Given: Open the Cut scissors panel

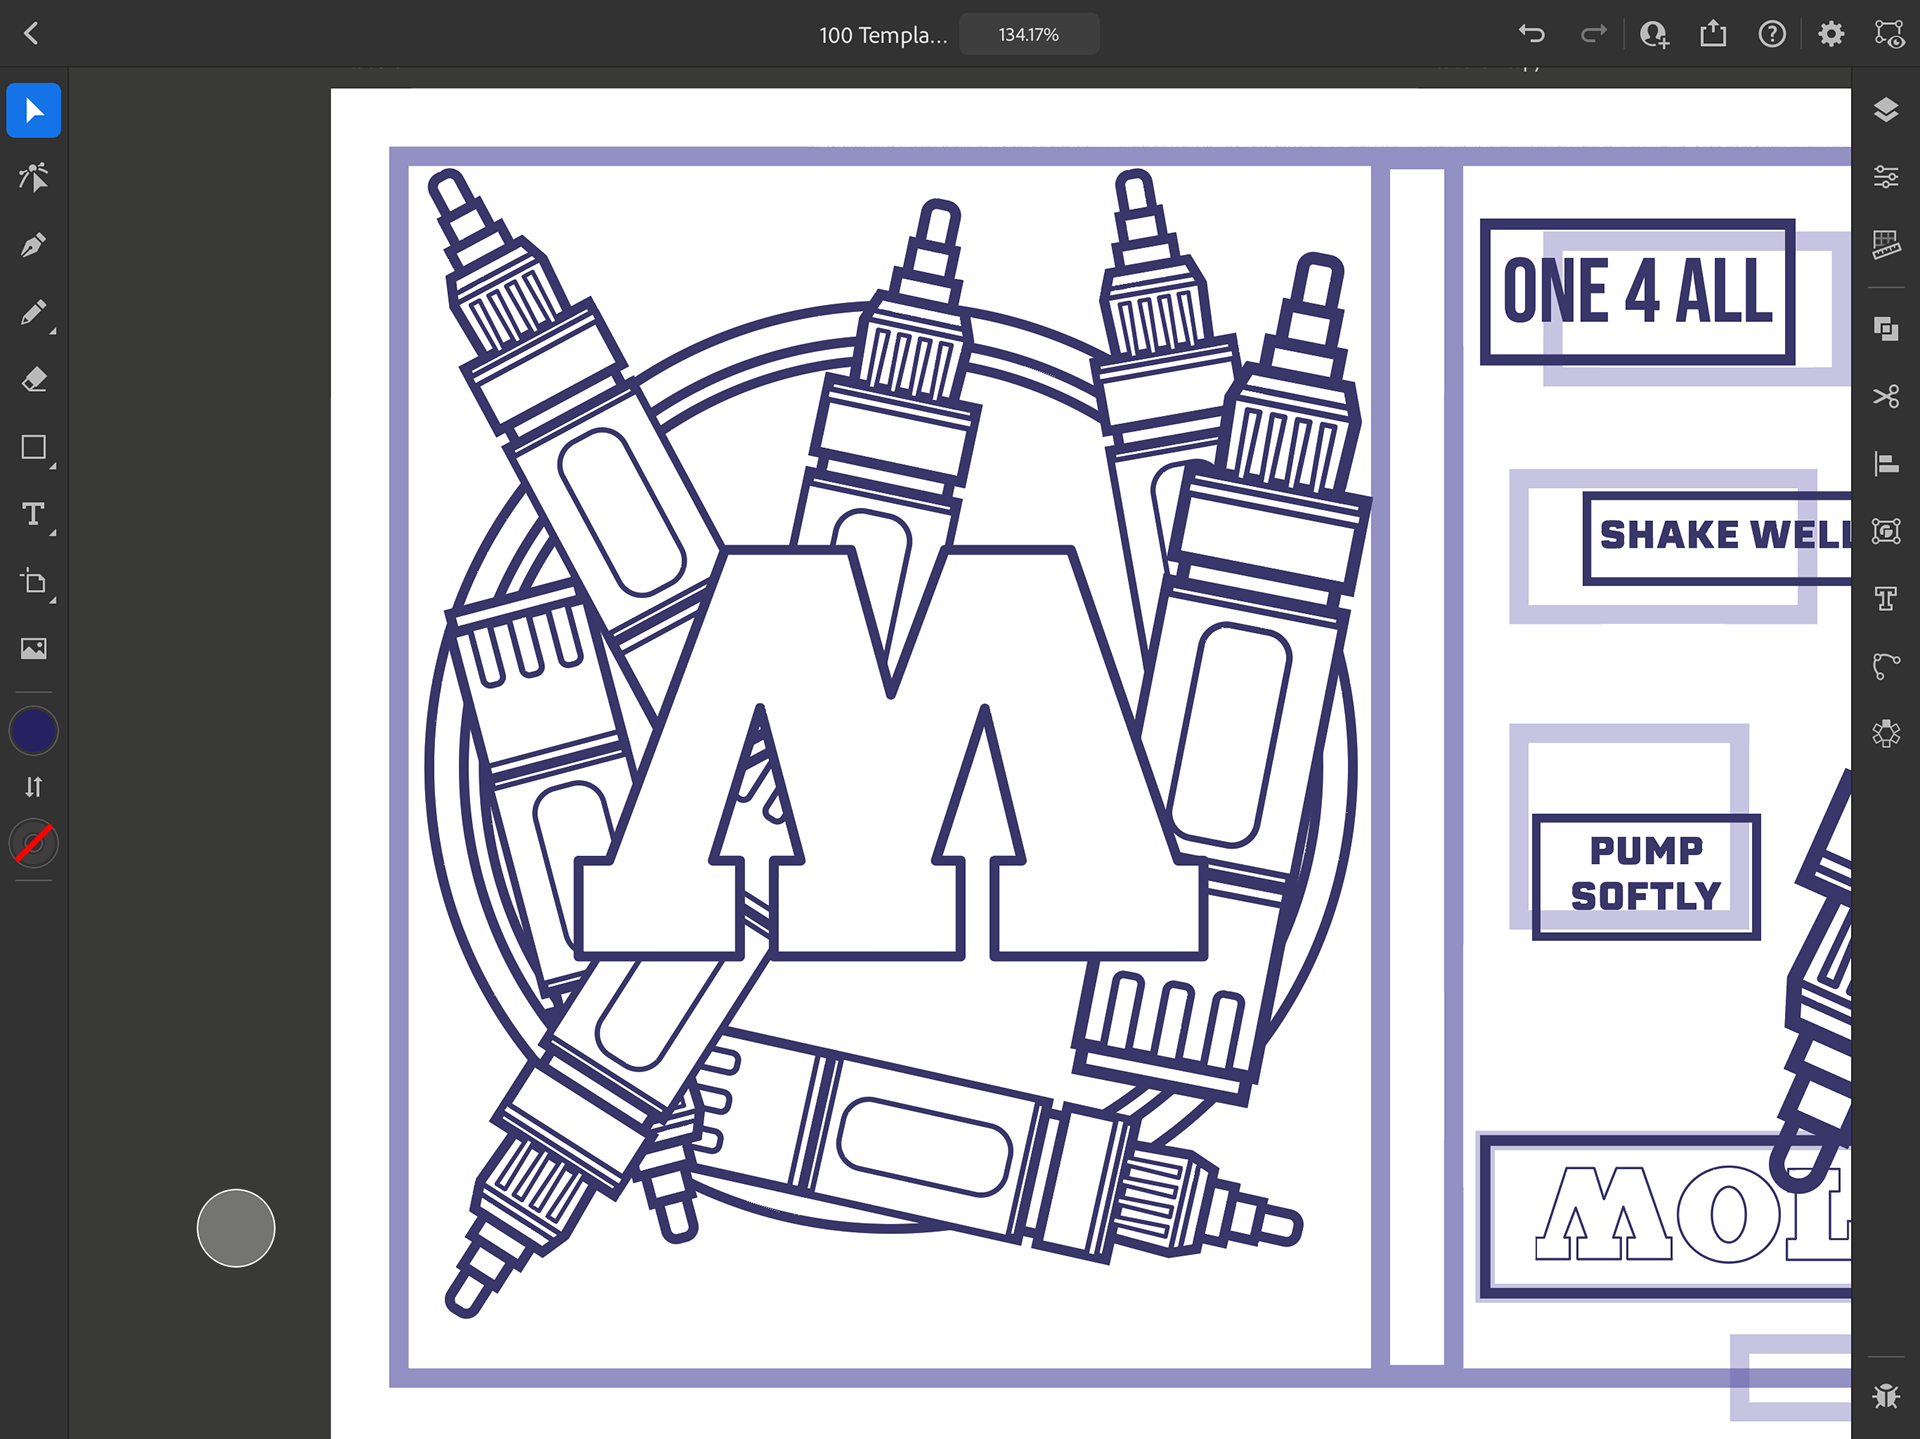Looking at the screenshot, I should click(1886, 396).
